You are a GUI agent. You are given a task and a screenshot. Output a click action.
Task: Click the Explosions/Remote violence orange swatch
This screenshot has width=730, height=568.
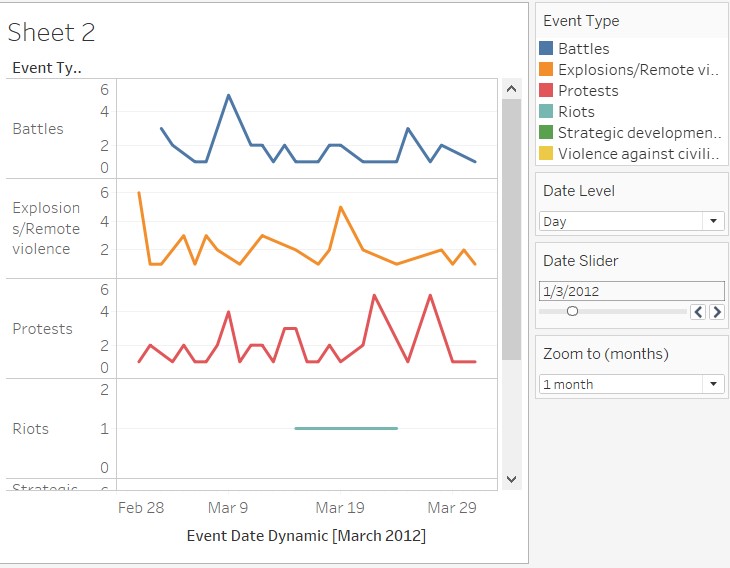click(546, 69)
